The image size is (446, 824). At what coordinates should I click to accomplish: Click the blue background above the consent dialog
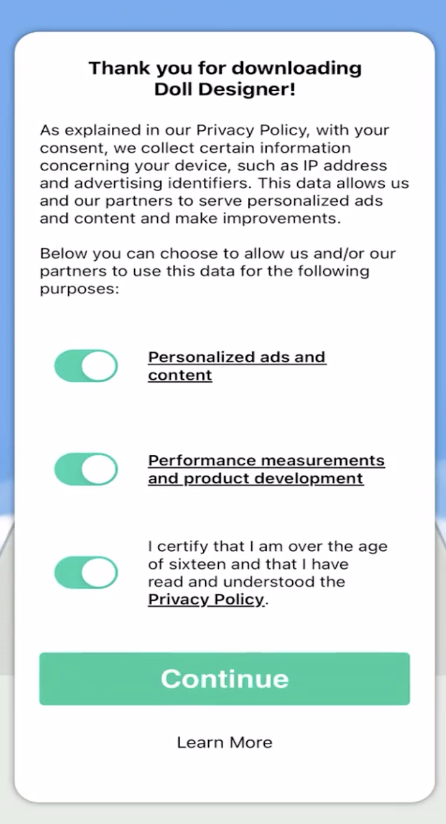(223, 15)
